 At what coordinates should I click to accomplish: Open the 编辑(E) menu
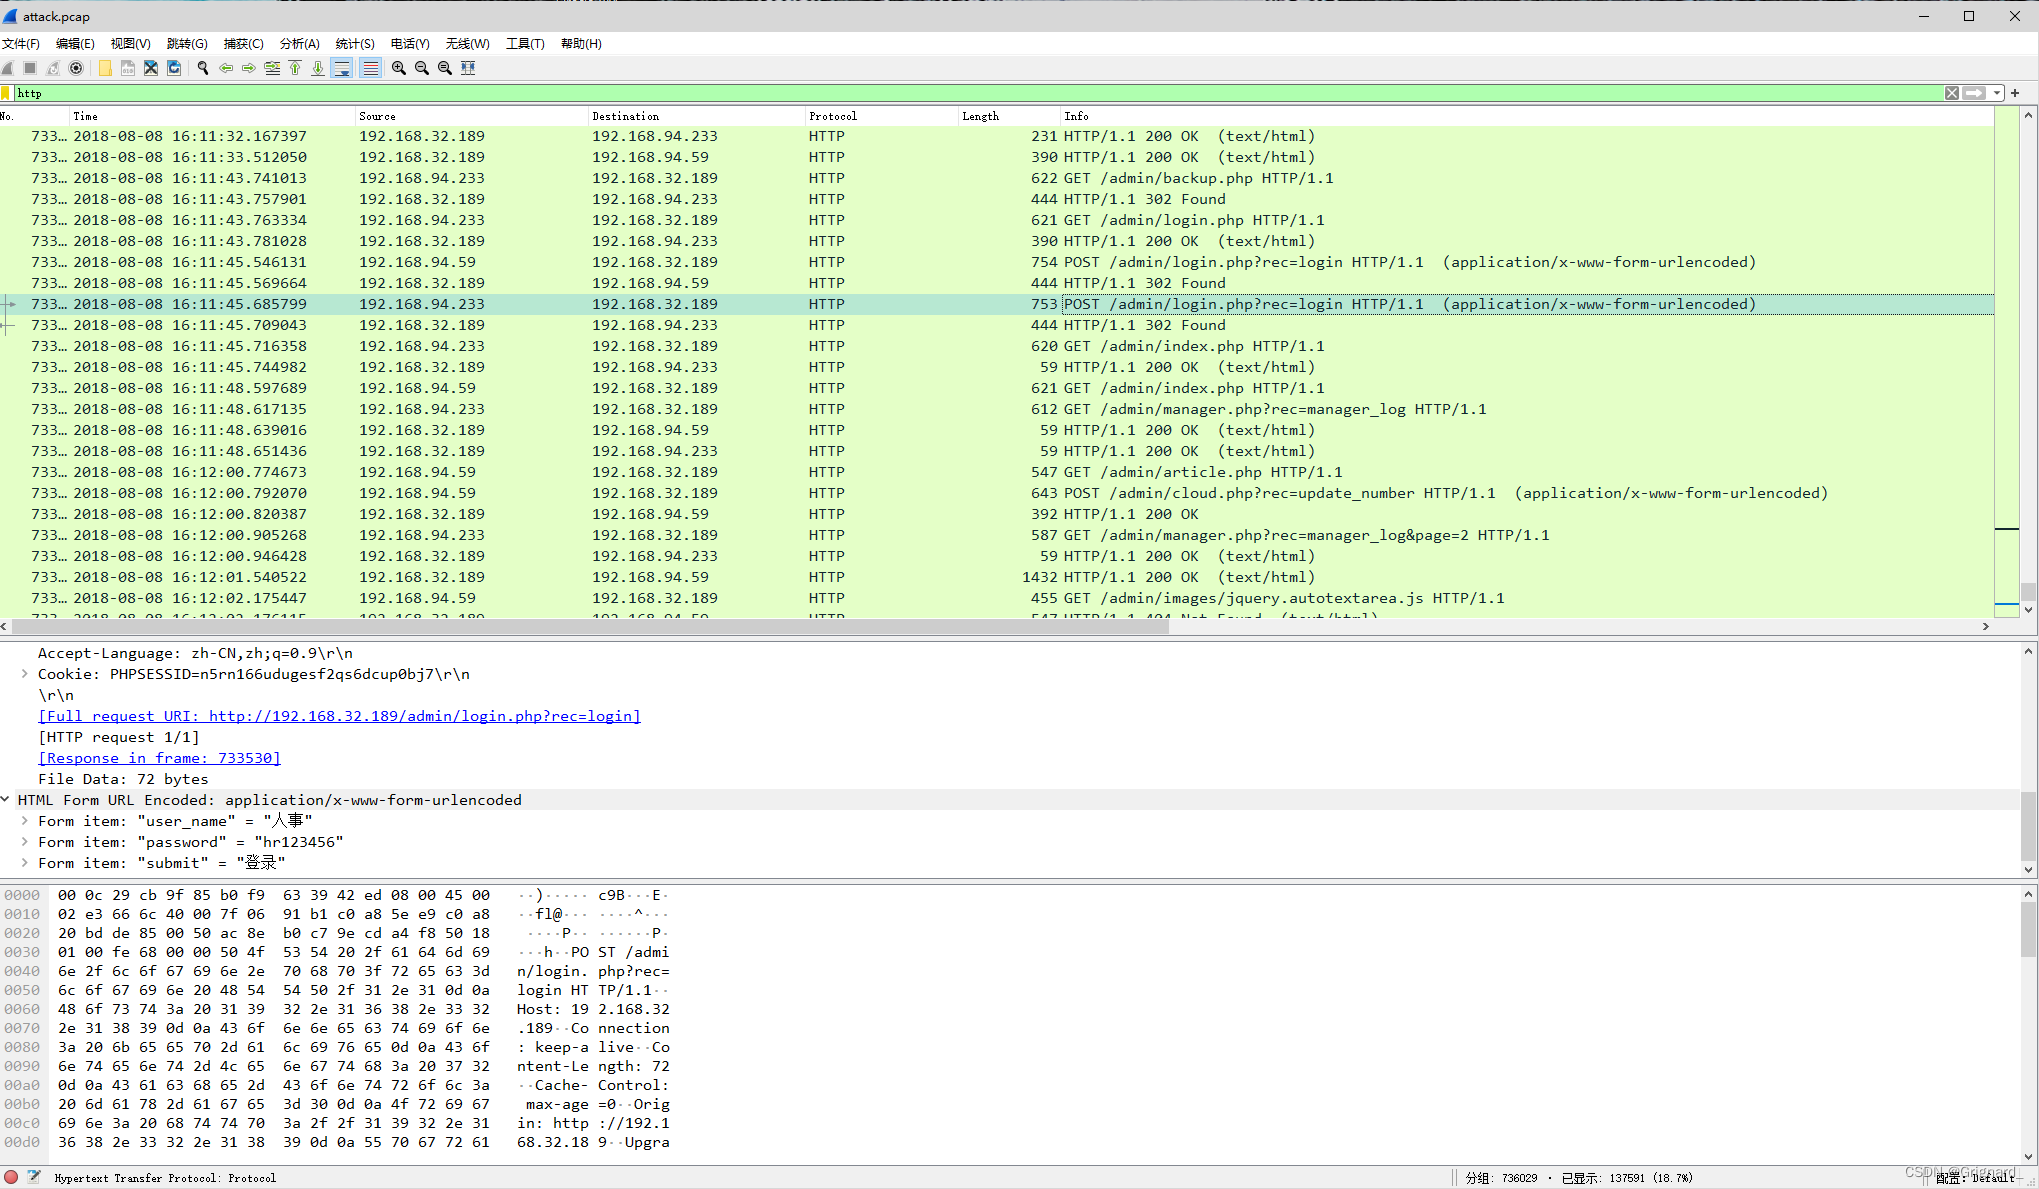[75, 43]
